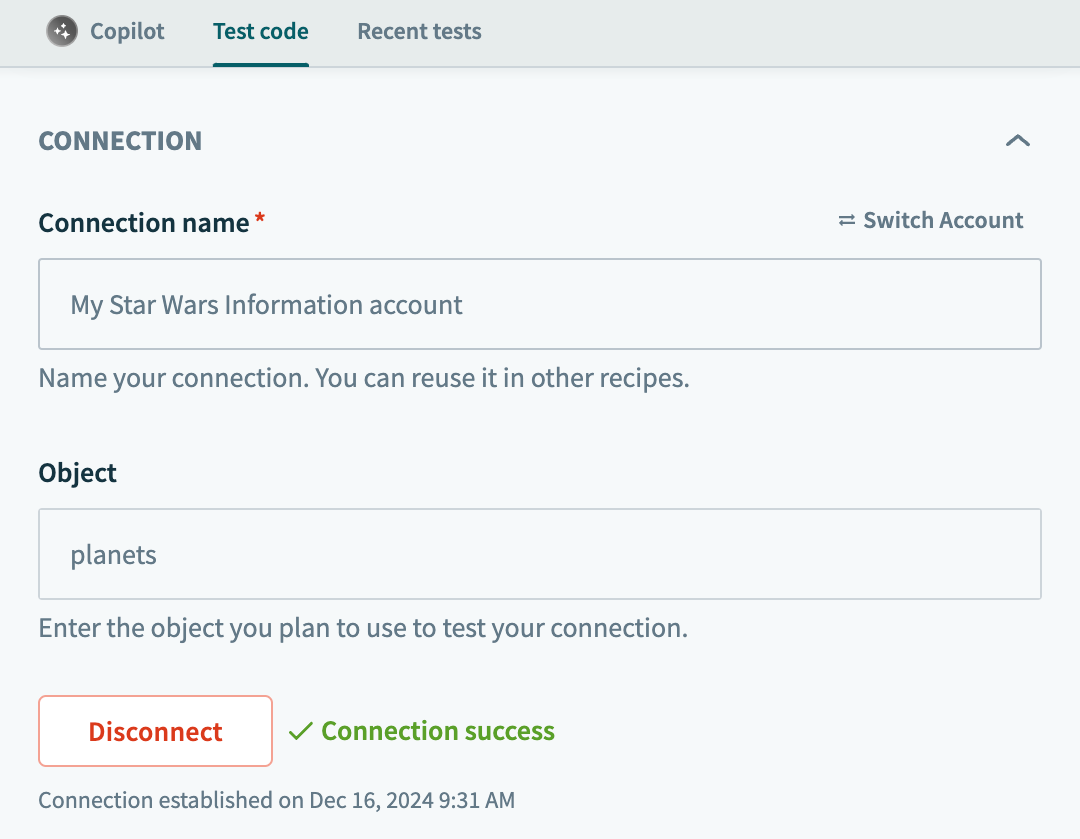This screenshot has width=1080, height=839.
Task: Focus the Object input field
Action: (x=540, y=554)
